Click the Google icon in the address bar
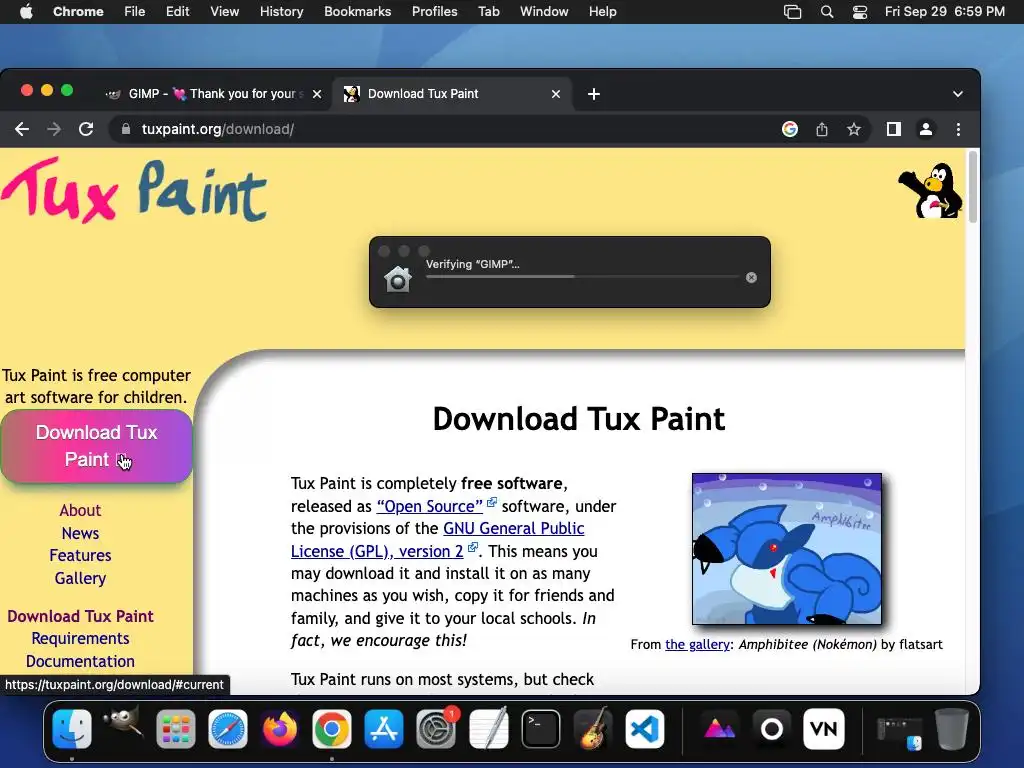 tap(790, 129)
